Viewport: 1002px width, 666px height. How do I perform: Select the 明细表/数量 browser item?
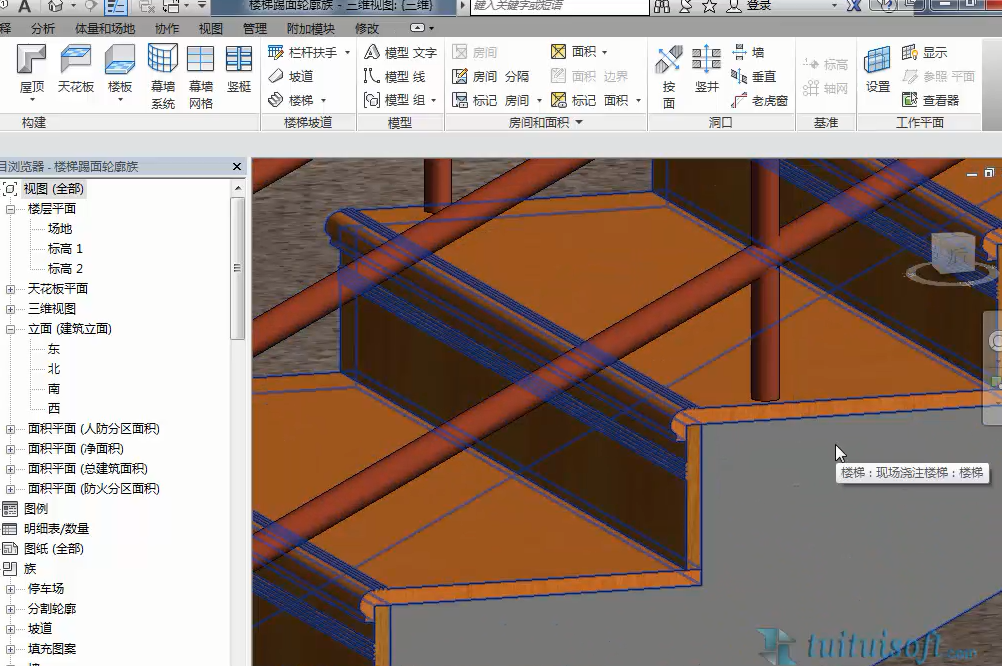coord(56,529)
